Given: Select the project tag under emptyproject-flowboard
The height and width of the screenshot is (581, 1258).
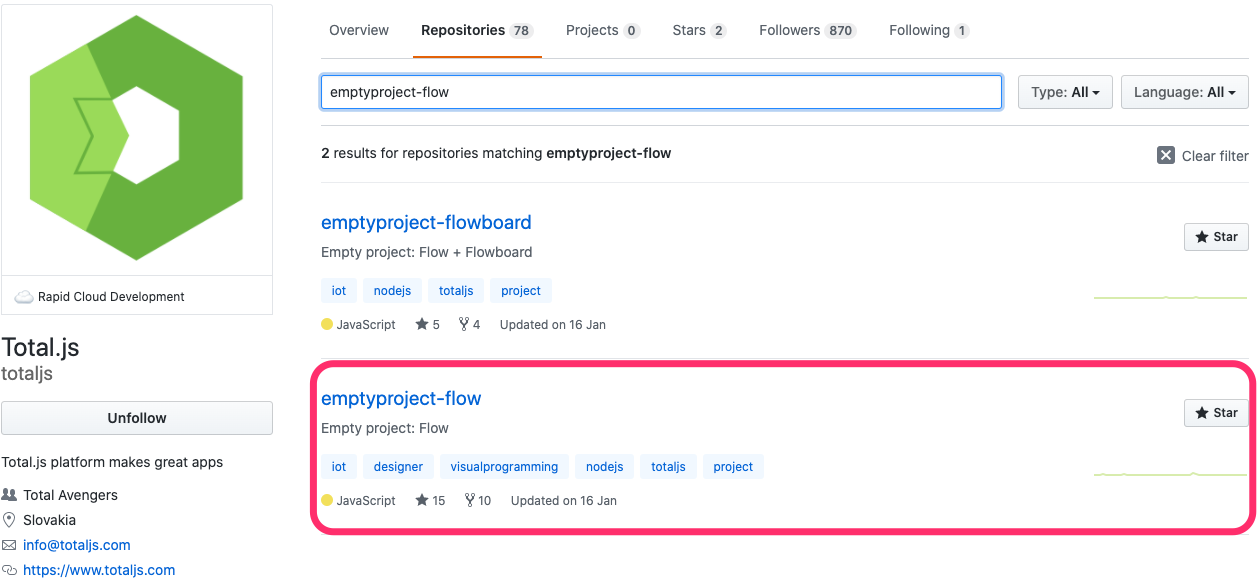Looking at the screenshot, I should point(521,291).
